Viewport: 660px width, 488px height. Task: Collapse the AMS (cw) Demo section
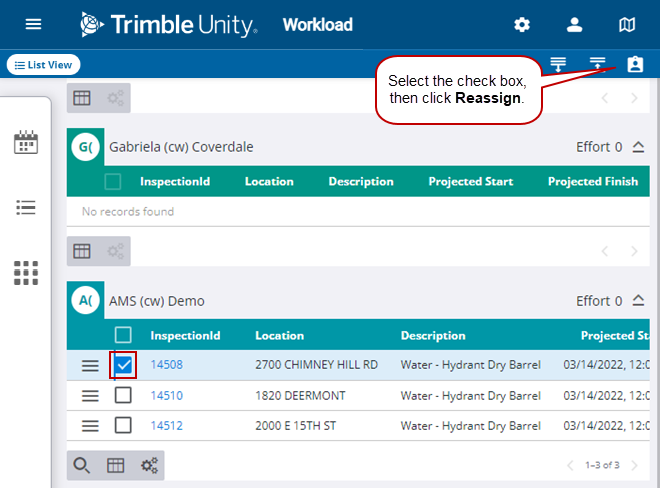point(638,301)
